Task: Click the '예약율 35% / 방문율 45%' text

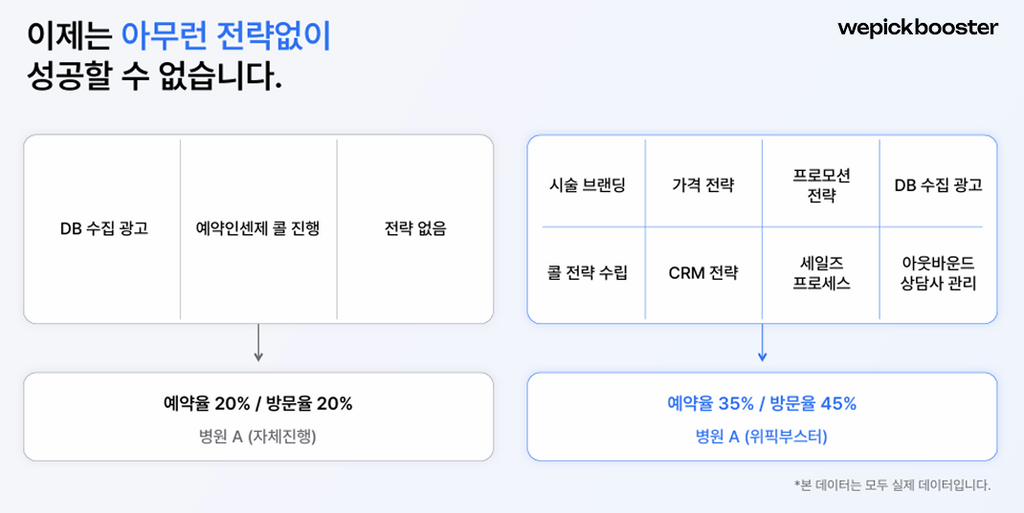Action: (x=761, y=403)
